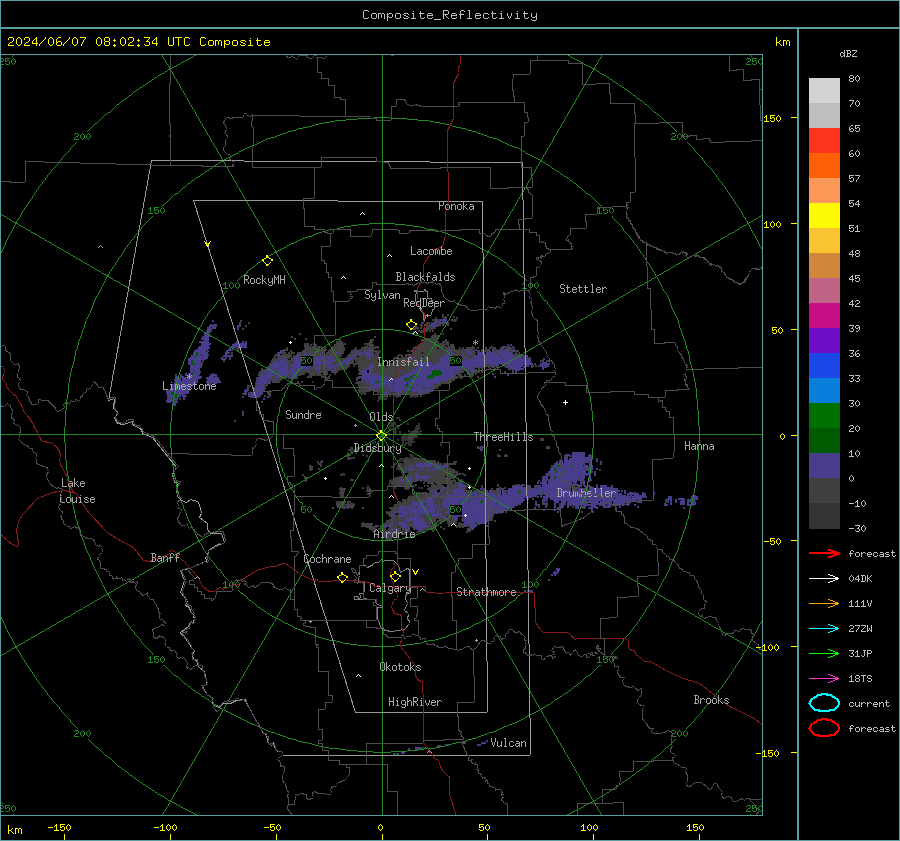Click the ThreeHills label
The width and height of the screenshot is (900, 841).
pos(503,437)
